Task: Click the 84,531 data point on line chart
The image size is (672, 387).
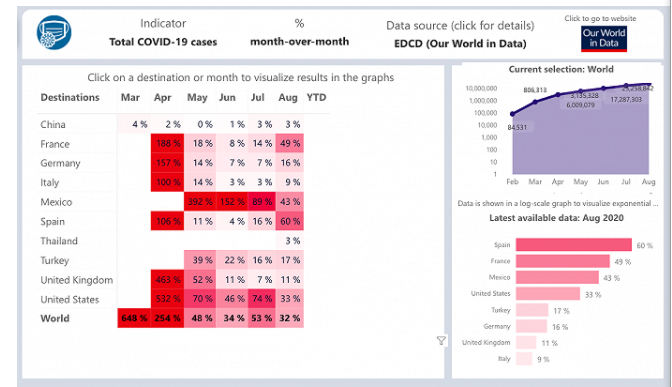Action: 513,114
